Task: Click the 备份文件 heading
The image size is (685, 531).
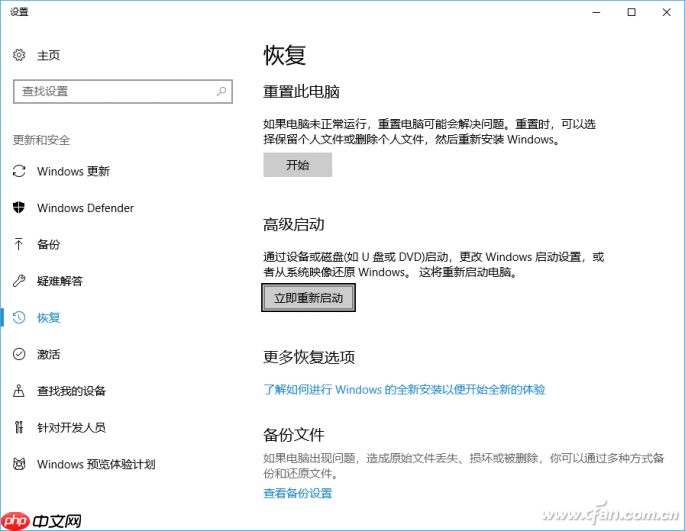Action: click(294, 435)
